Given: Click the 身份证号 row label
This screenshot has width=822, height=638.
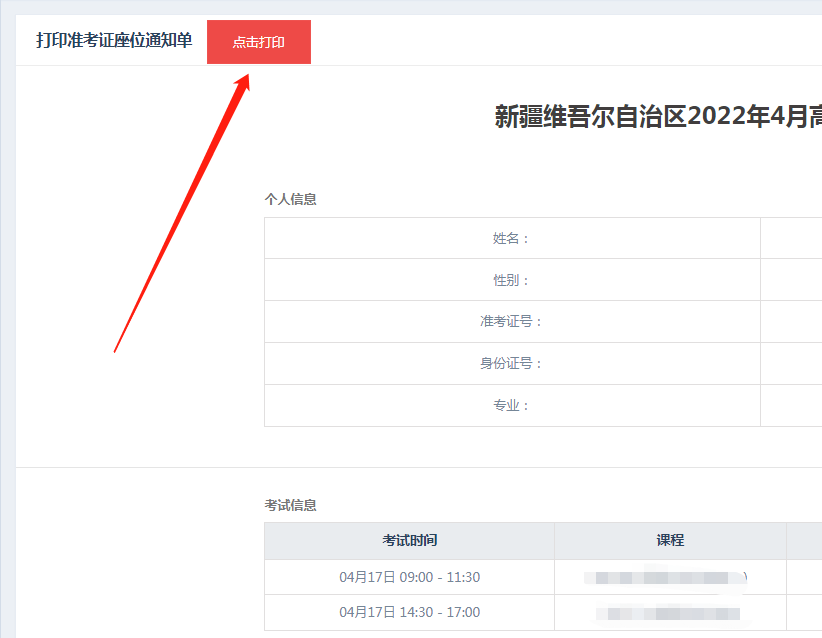Looking at the screenshot, I should [x=511, y=363].
